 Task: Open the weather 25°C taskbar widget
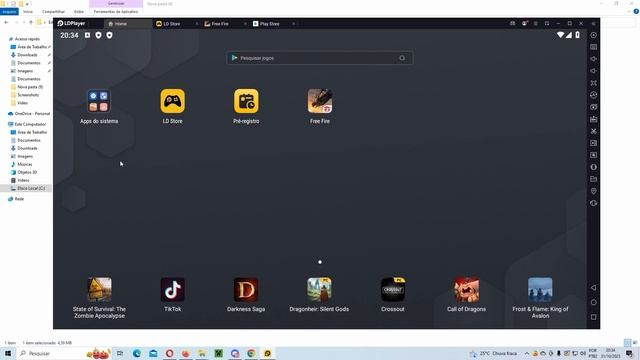494,353
